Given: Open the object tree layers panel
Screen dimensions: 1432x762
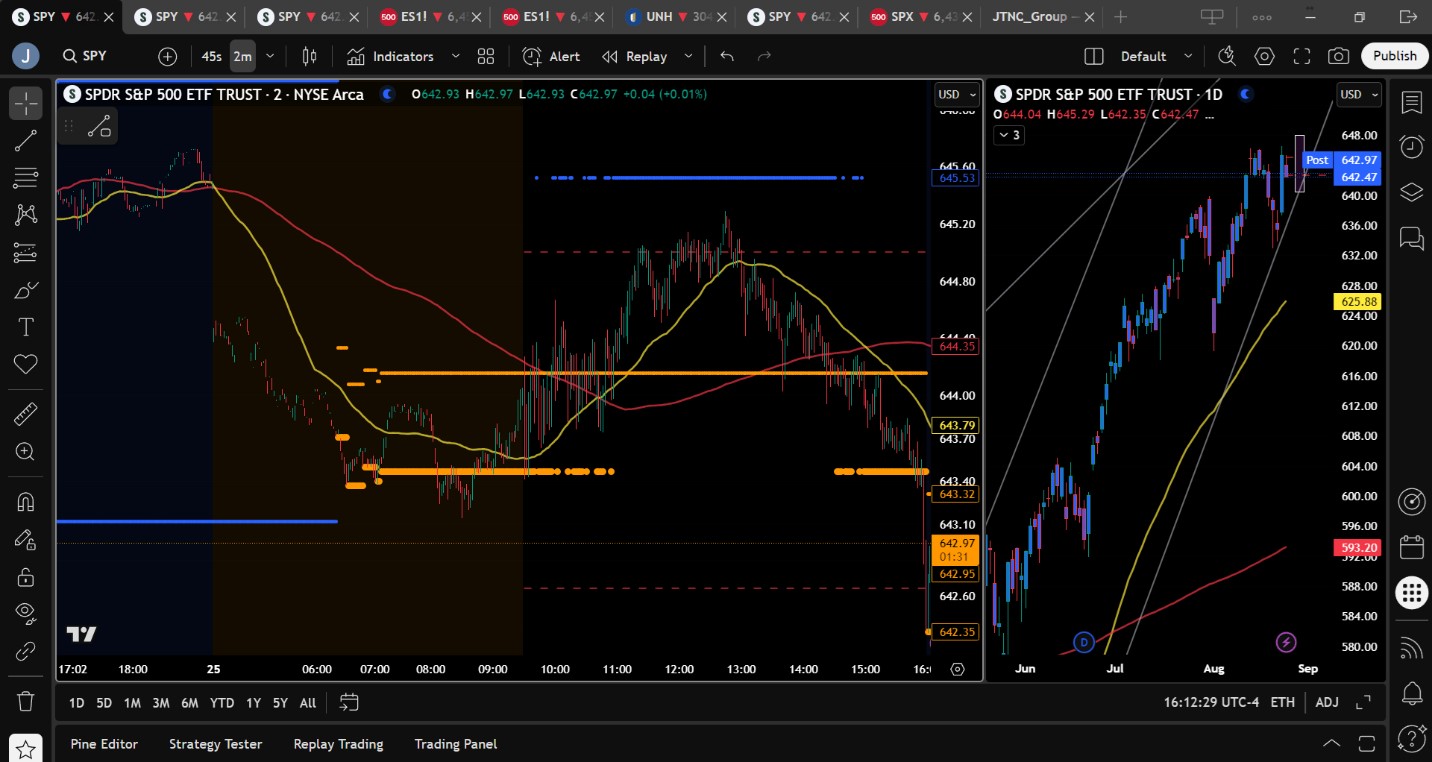Looking at the screenshot, I should (1411, 192).
